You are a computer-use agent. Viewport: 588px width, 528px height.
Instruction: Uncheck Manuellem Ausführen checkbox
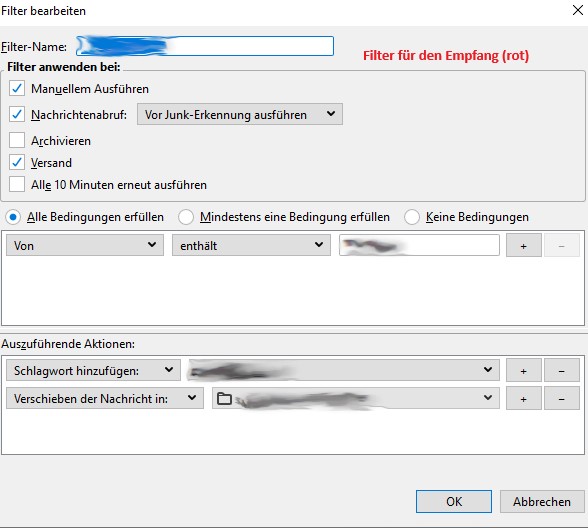(17, 88)
